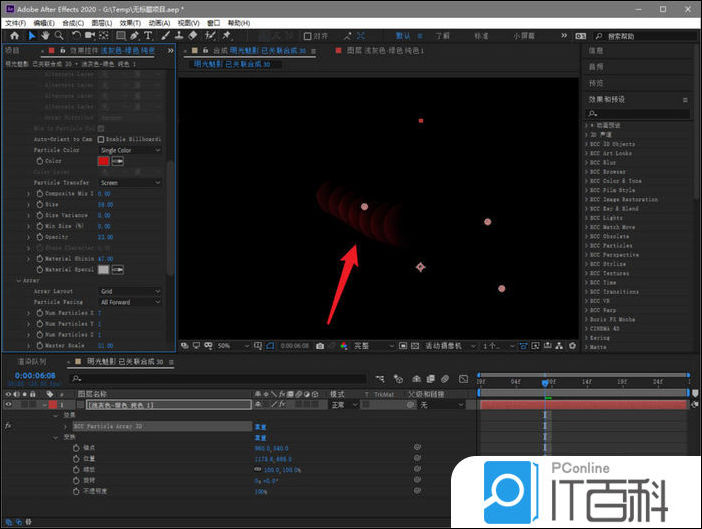Click the Material Specular eyedropper icon
Screen dimensions: 702x529
(x=118, y=269)
